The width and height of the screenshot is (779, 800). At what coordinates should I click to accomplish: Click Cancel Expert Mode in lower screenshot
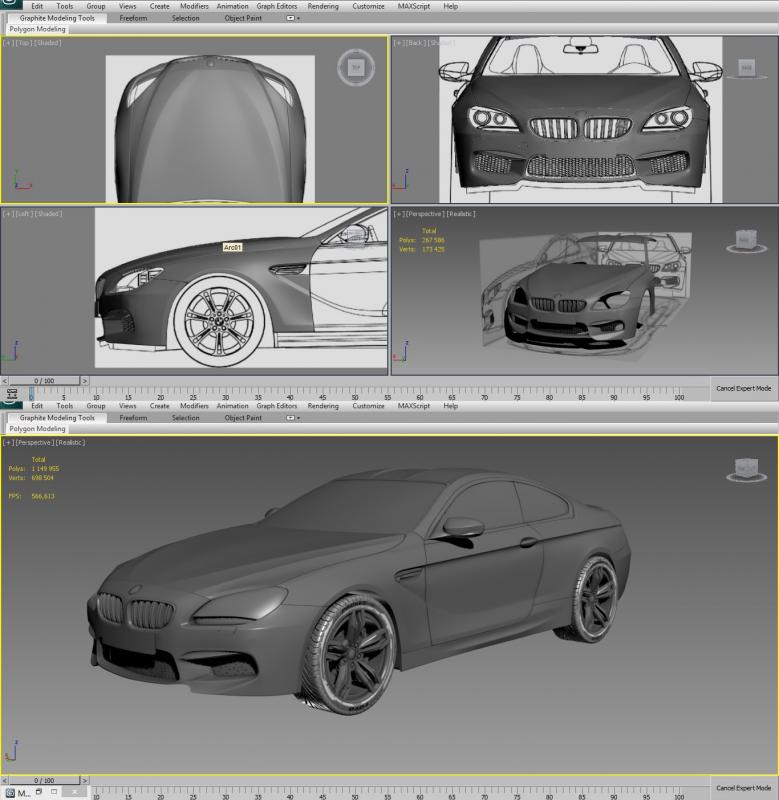(743, 788)
